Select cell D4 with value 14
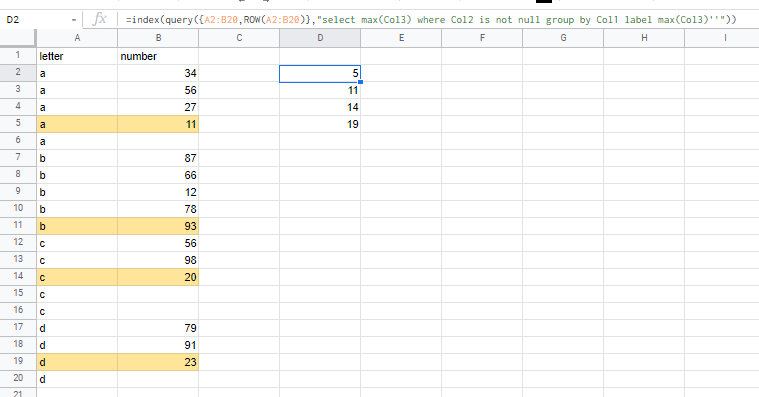The width and height of the screenshot is (759, 397). point(320,107)
